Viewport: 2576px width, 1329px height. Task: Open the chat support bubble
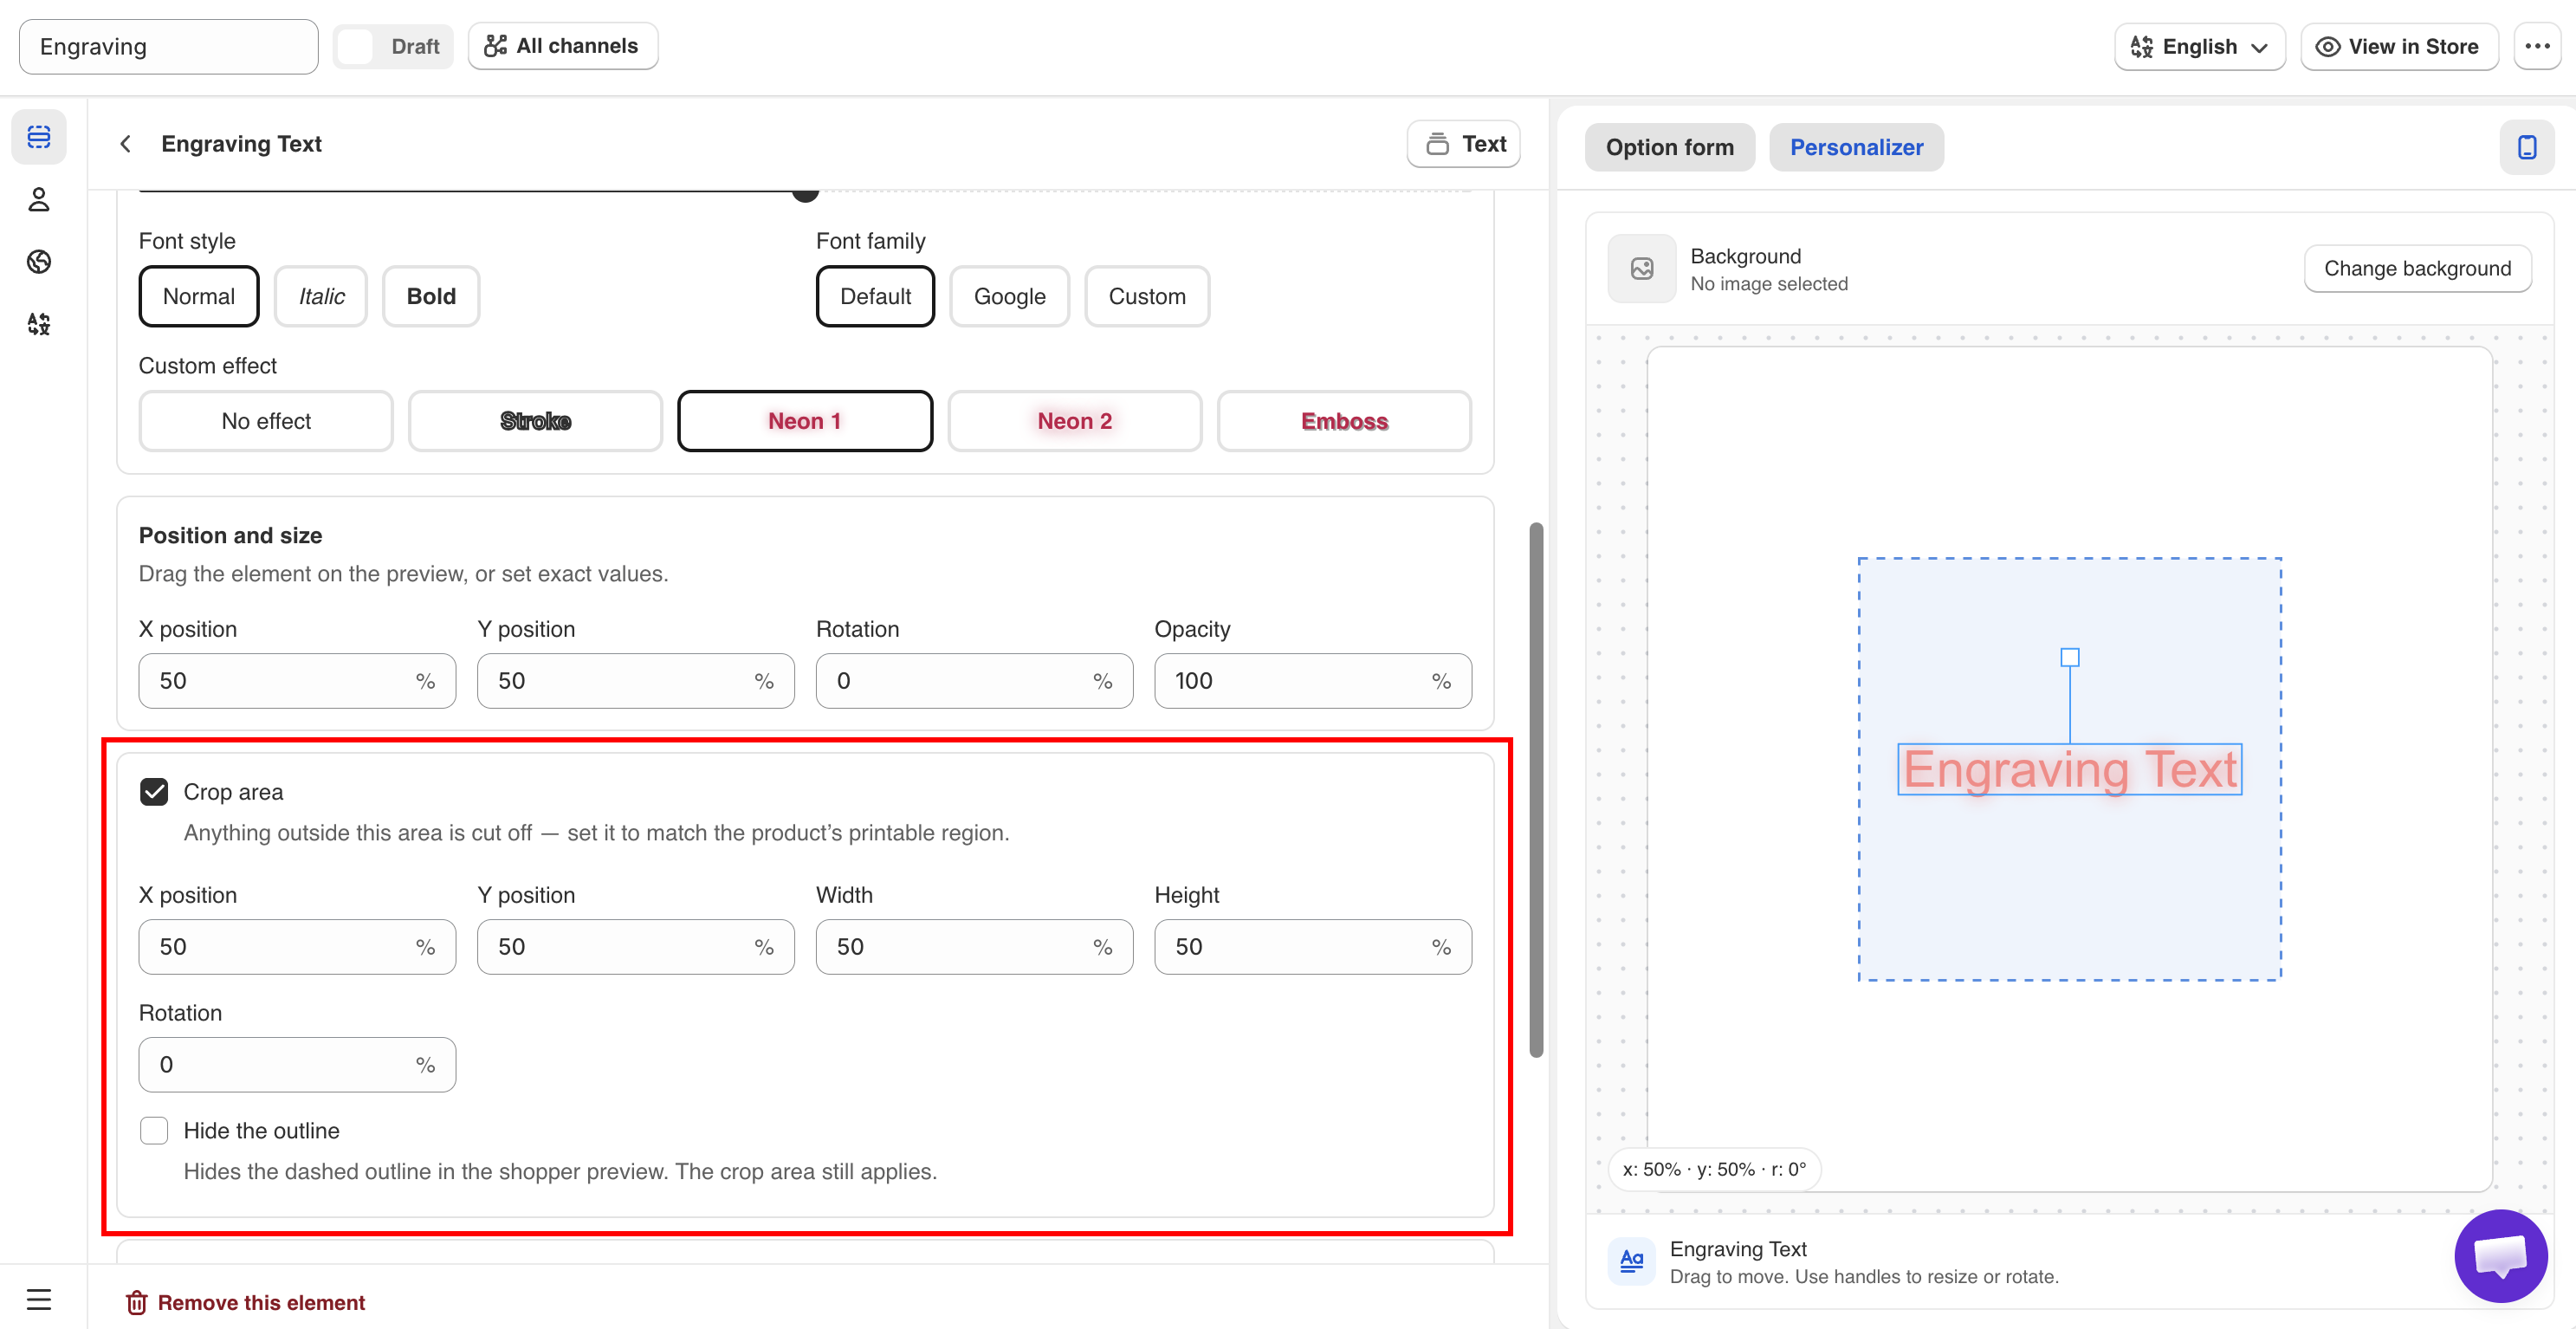coord(2501,1255)
